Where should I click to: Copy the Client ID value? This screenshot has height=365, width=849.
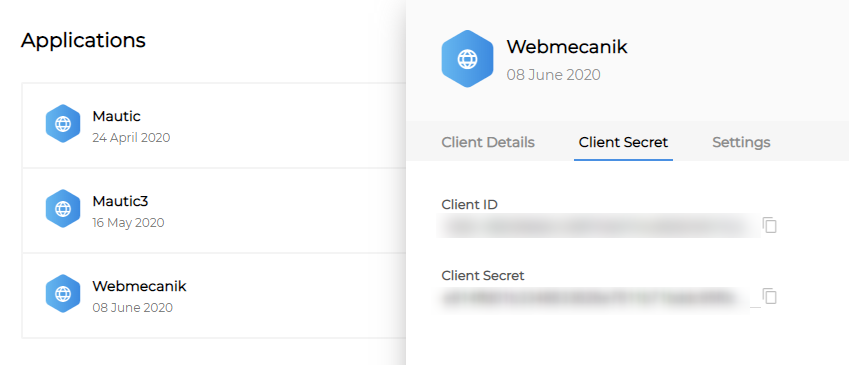pos(769,225)
